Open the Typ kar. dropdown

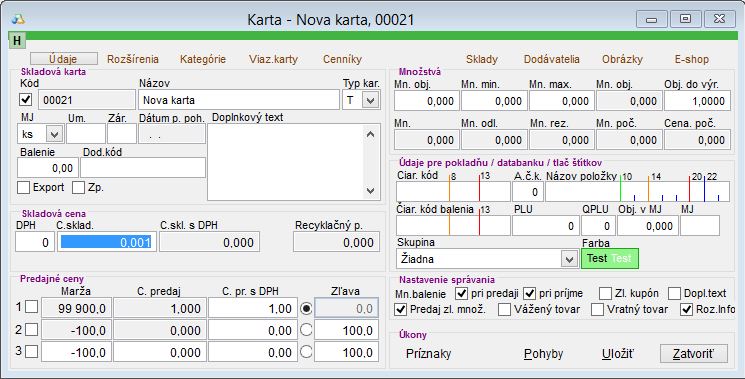click(x=371, y=100)
